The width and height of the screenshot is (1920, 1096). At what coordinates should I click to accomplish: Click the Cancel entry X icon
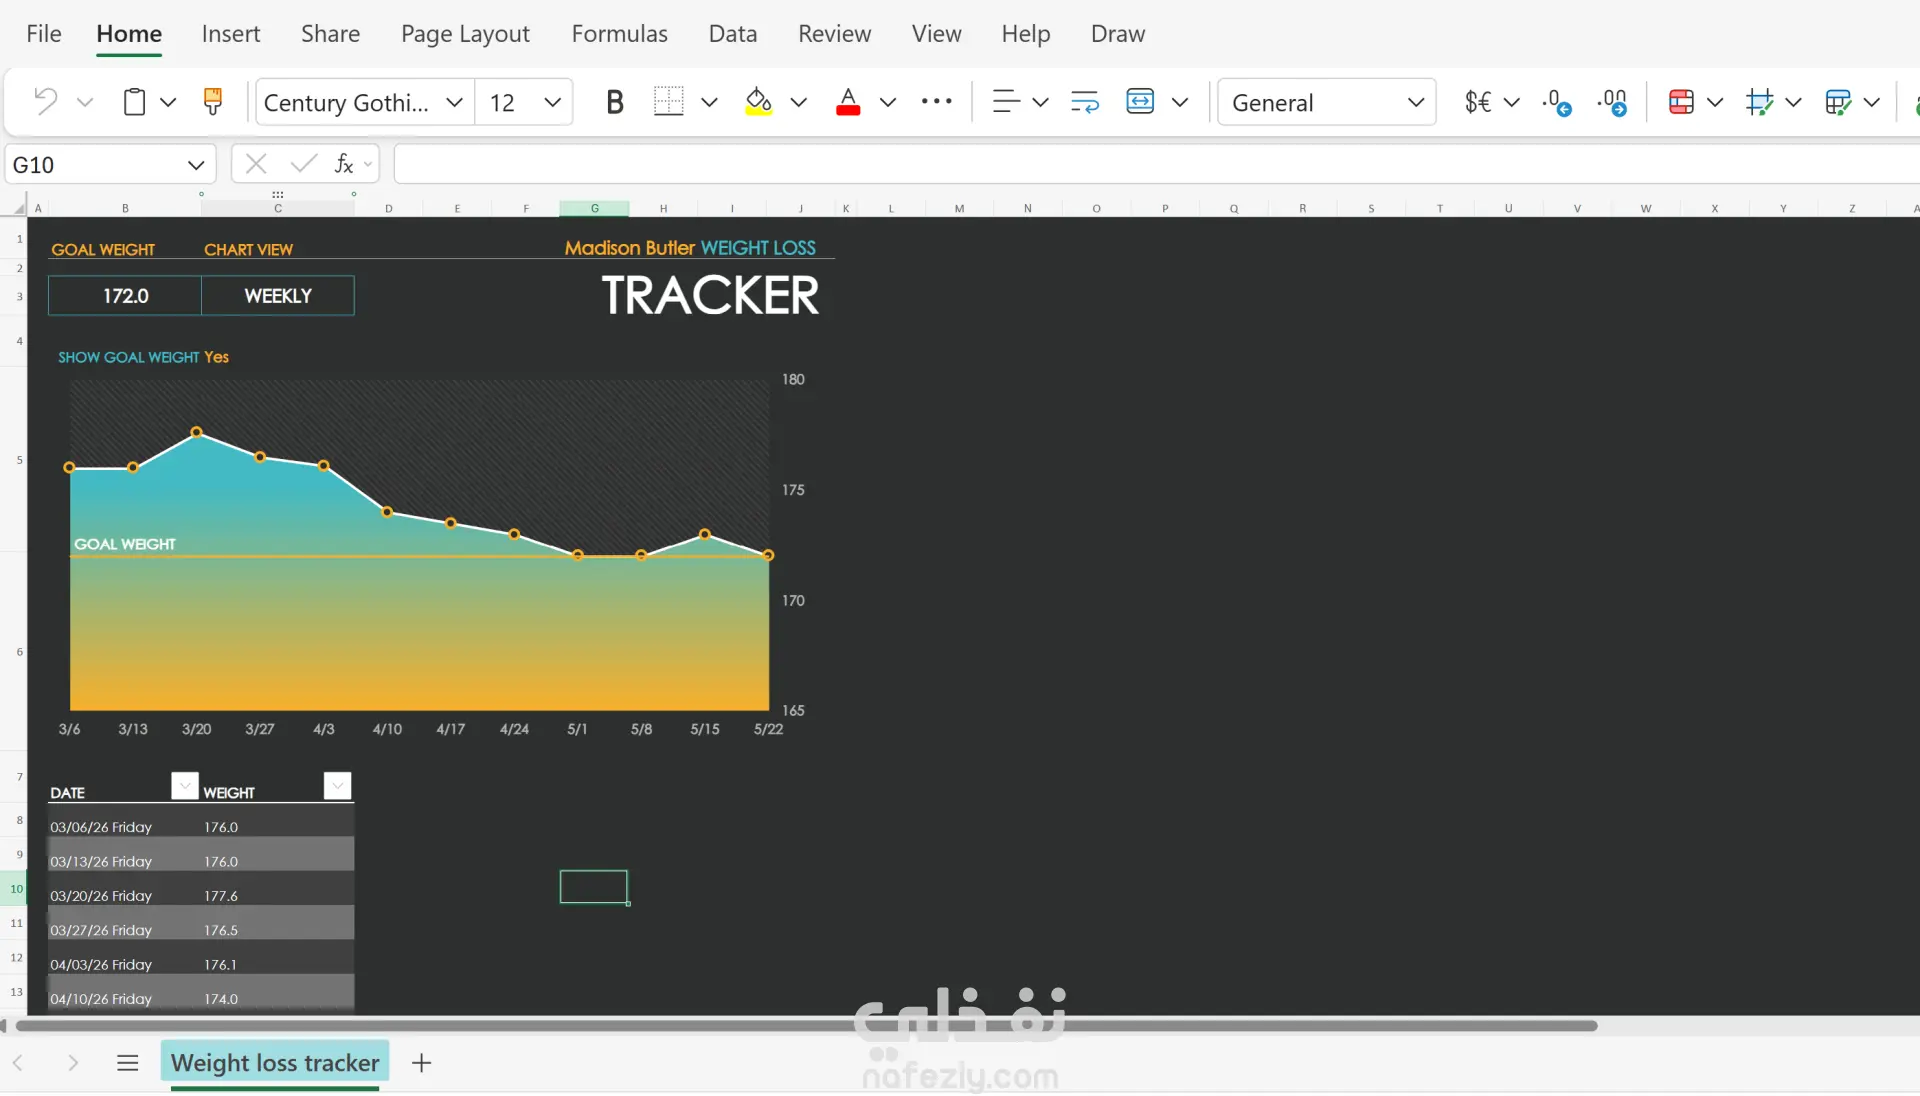tap(256, 163)
